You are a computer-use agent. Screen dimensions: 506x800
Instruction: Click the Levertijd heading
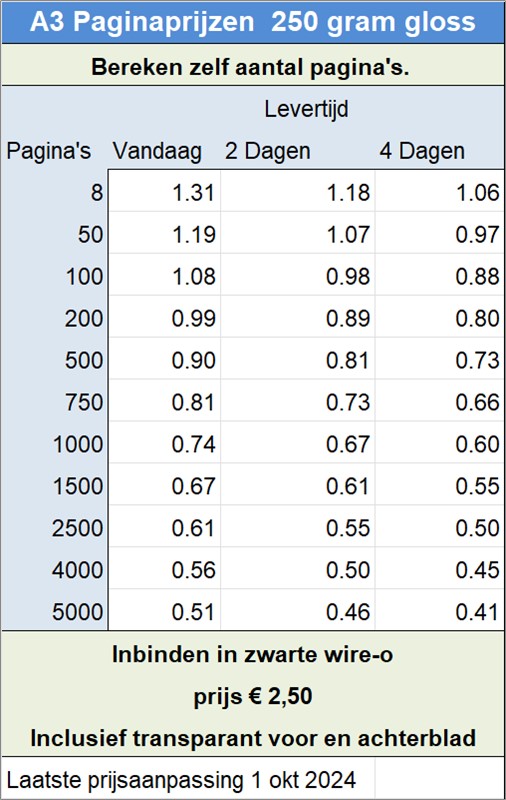tap(306, 109)
